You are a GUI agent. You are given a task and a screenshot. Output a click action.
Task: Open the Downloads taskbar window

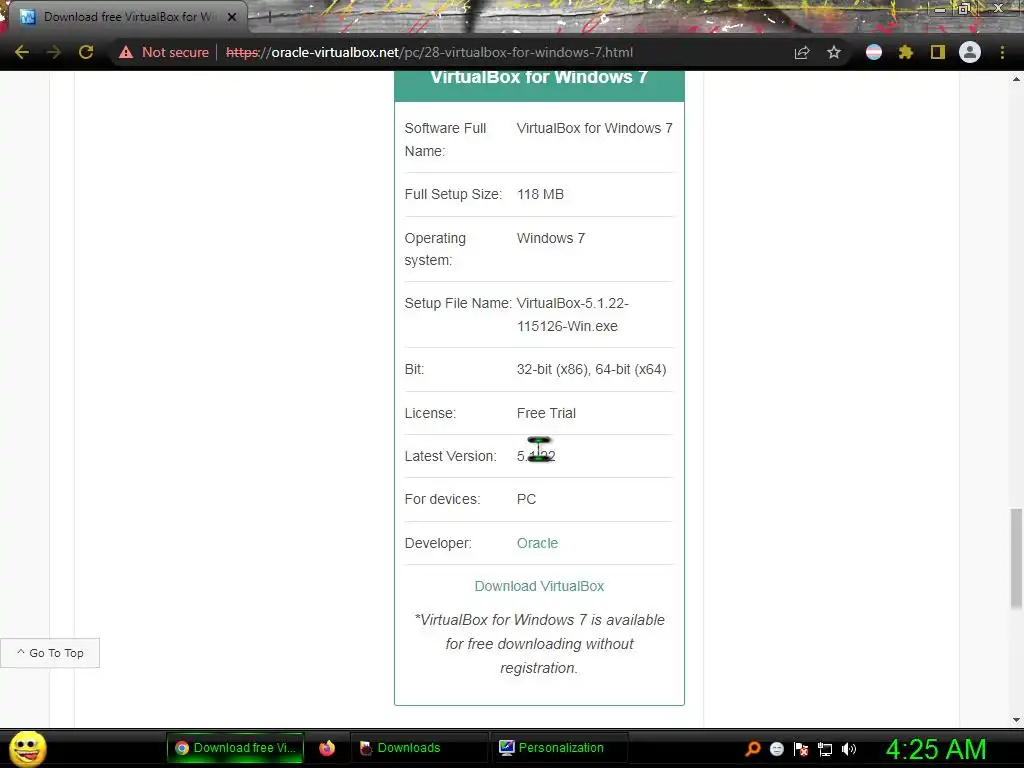[420, 748]
